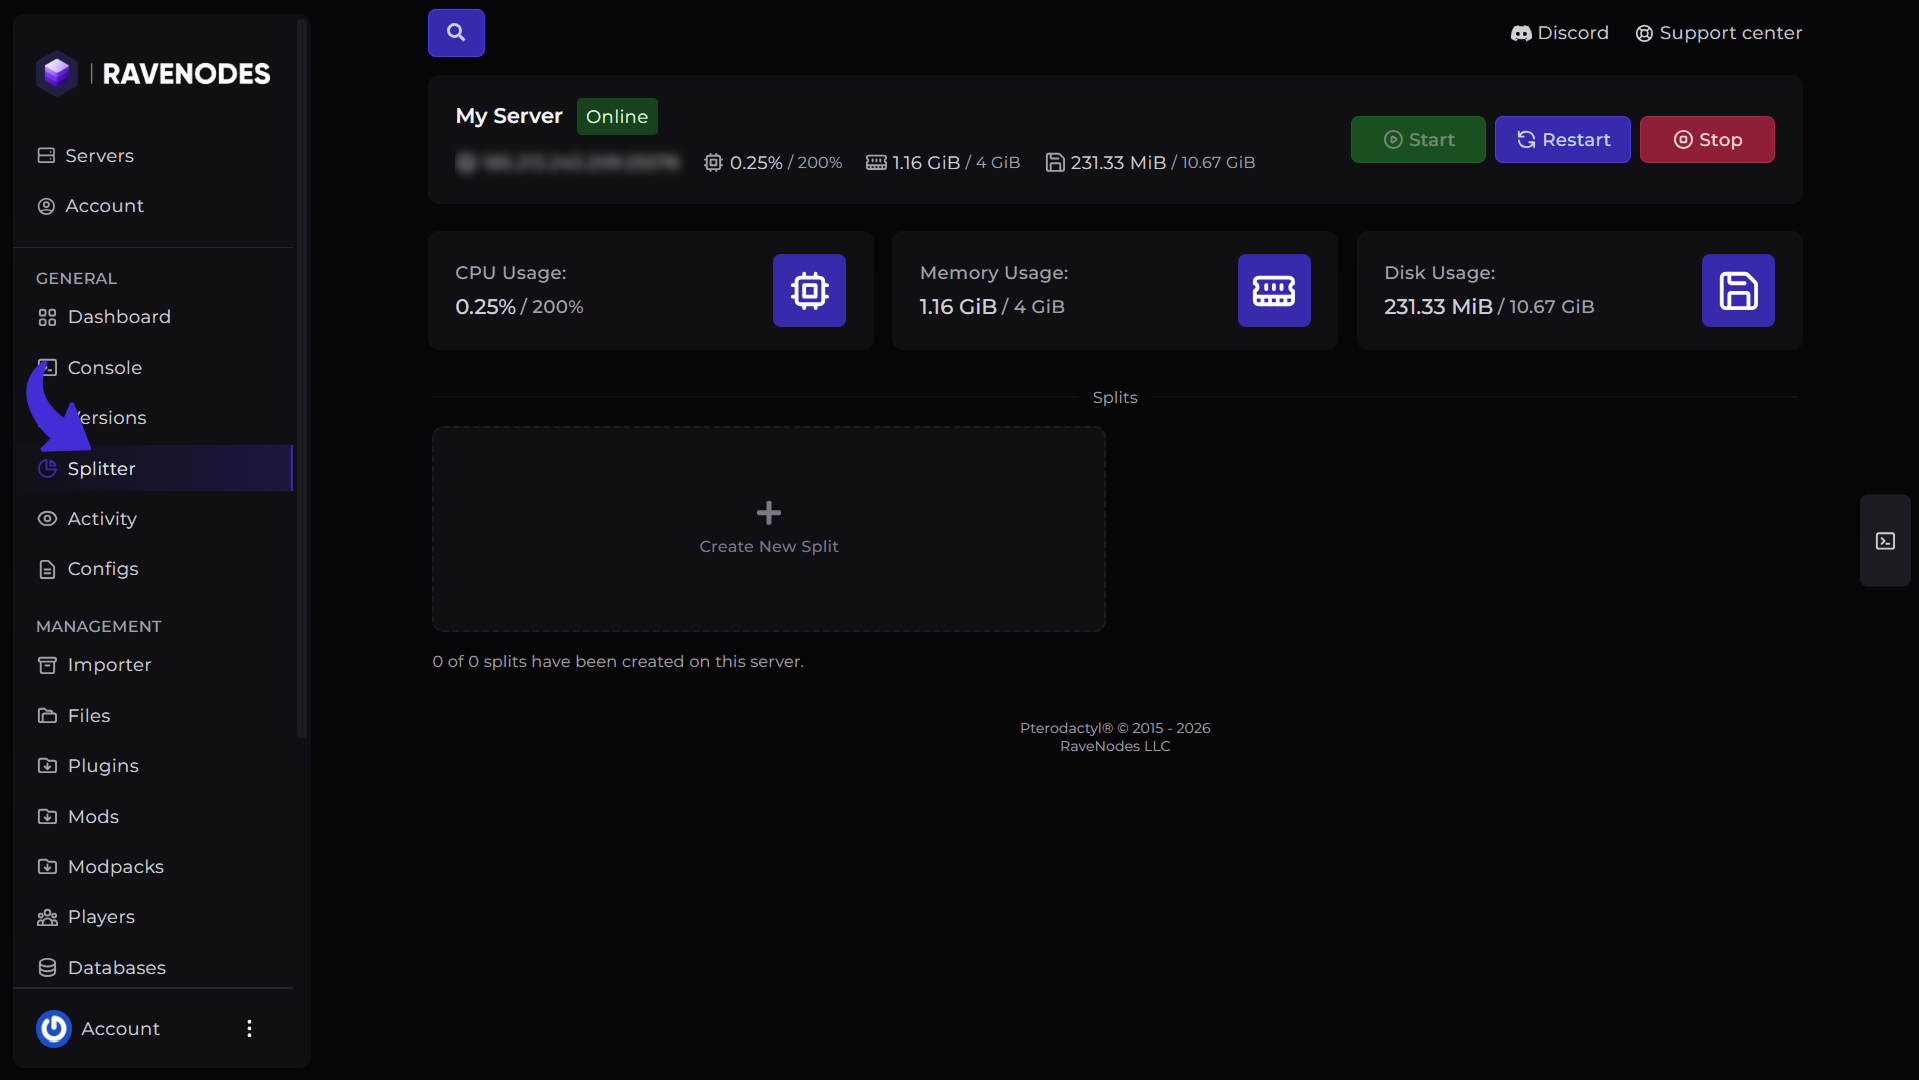Stop the server

coord(1707,139)
